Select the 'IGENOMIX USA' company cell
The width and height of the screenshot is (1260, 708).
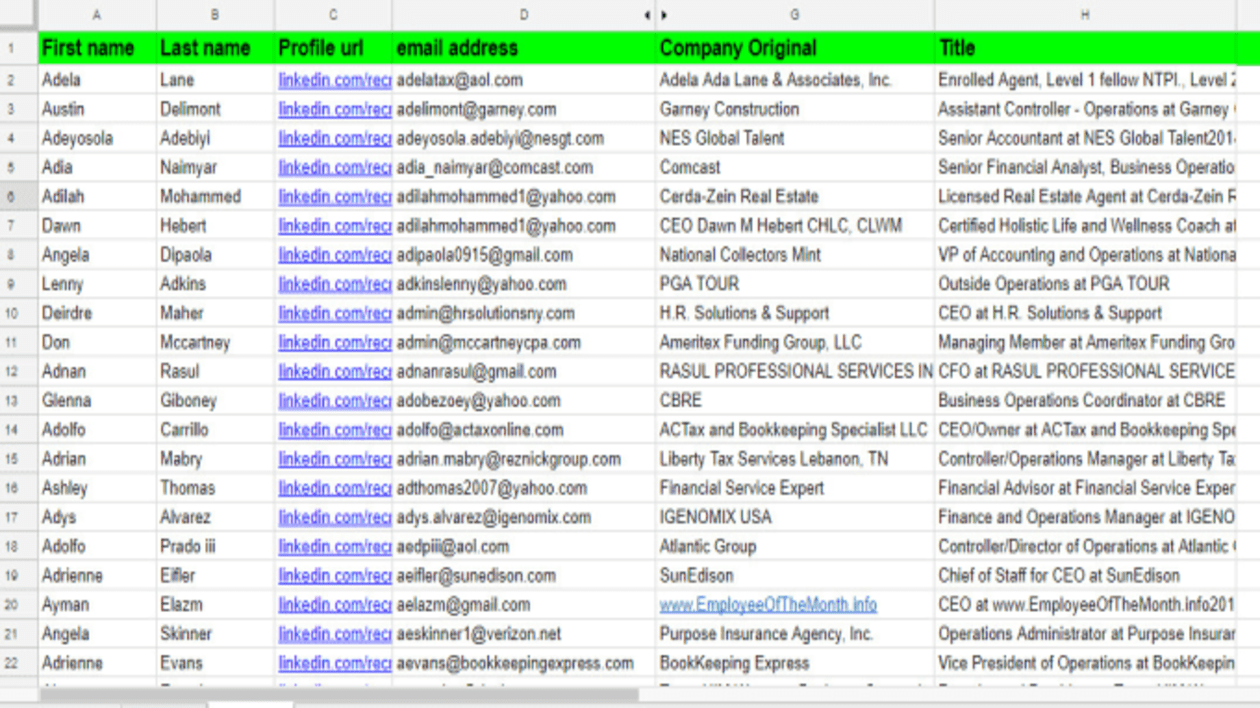[x=795, y=518]
